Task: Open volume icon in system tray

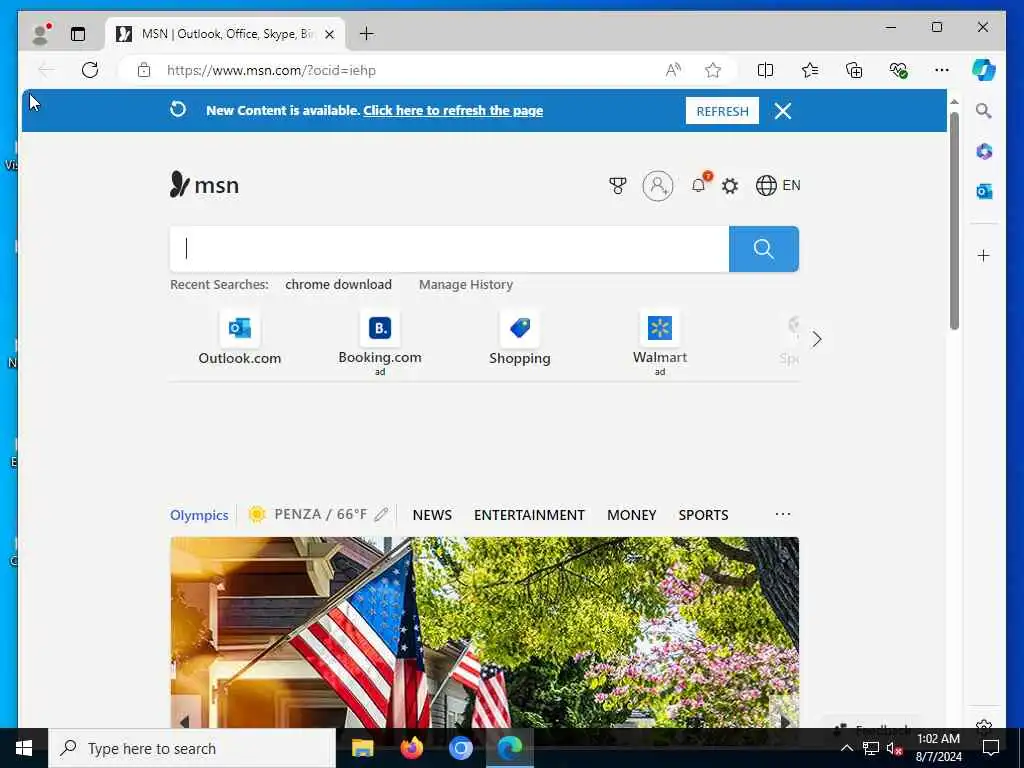Action: point(894,748)
